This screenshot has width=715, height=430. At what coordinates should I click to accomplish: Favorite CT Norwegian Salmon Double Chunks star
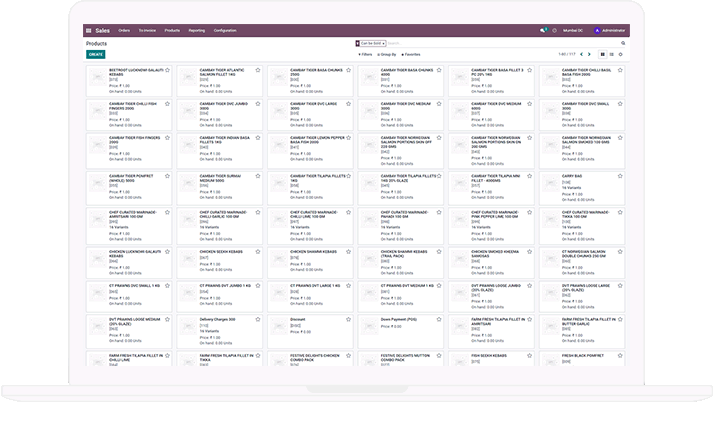(620, 252)
